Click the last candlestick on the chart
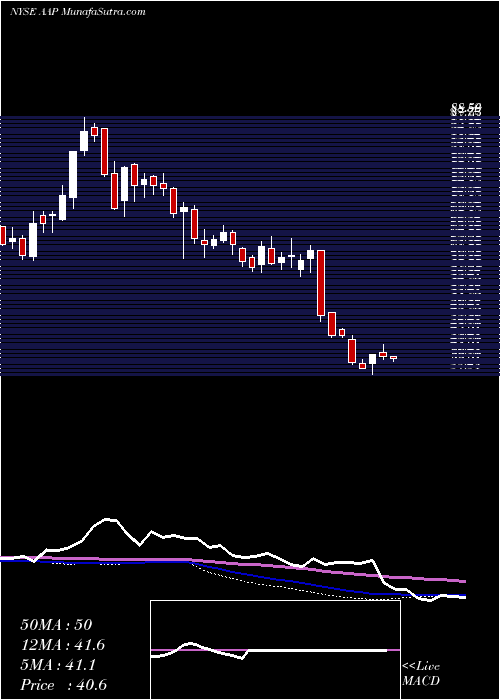The height and width of the screenshot is (700, 500). click(x=393, y=358)
